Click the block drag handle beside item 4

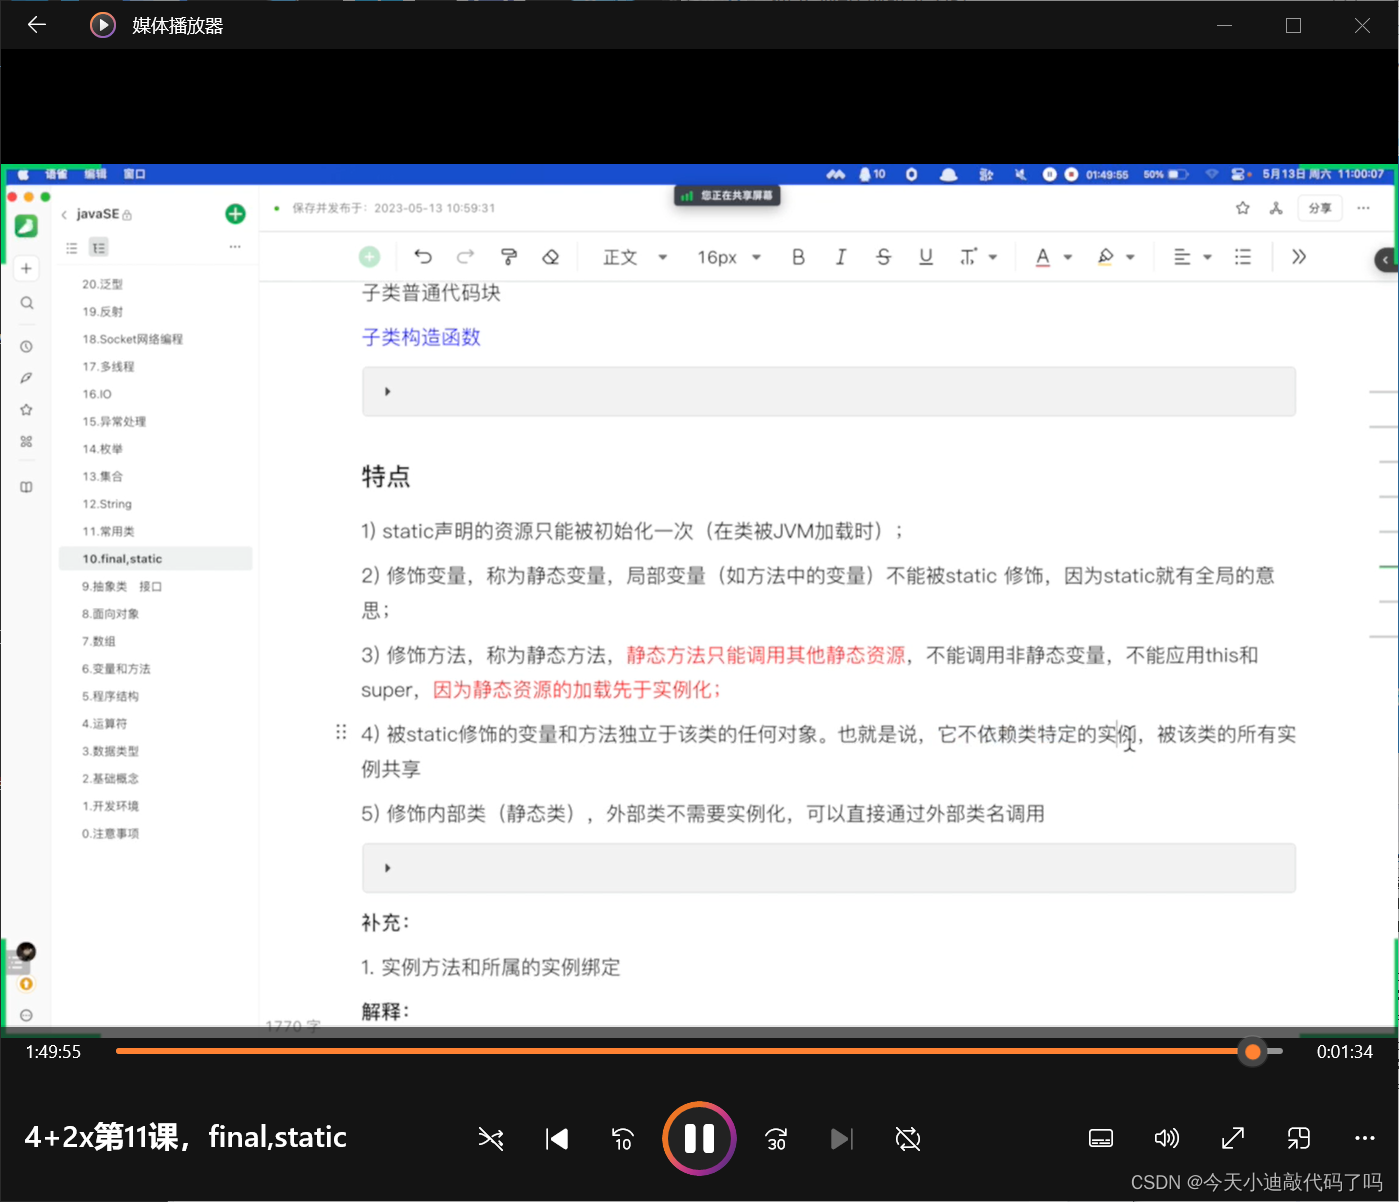click(x=341, y=732)
